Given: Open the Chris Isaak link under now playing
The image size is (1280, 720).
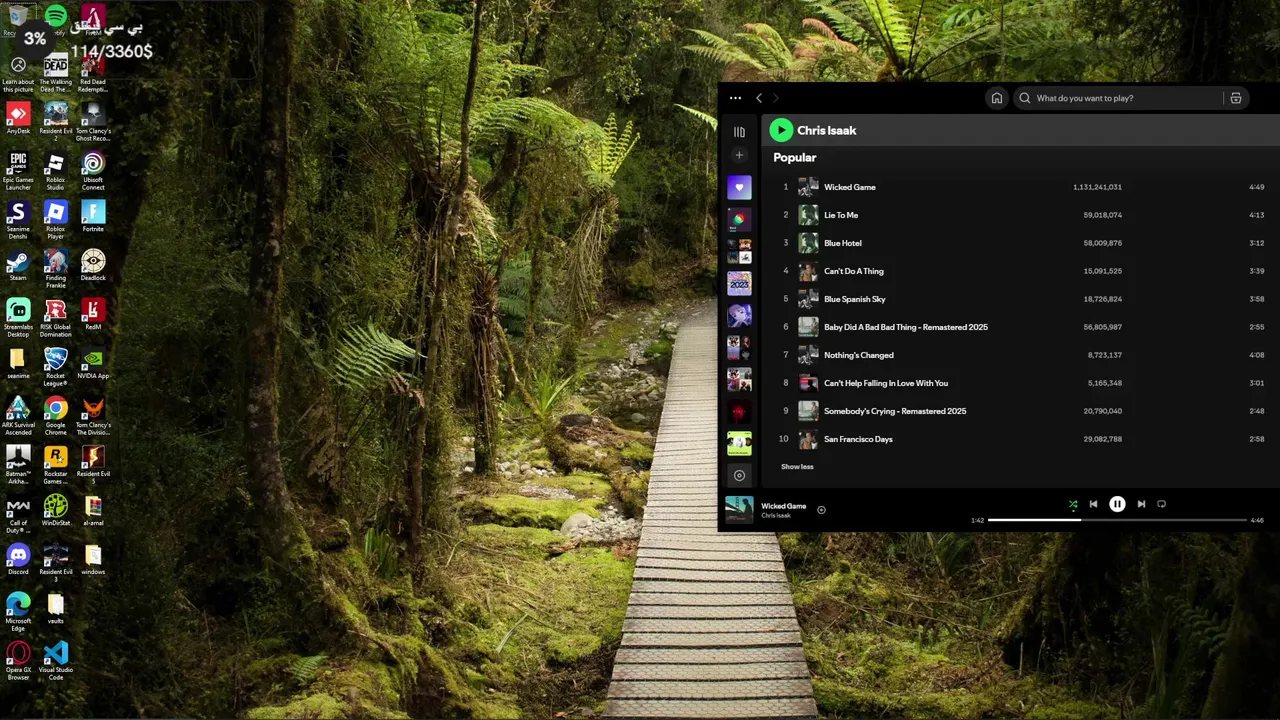Looking at the screenshot, I should (776, 516).
